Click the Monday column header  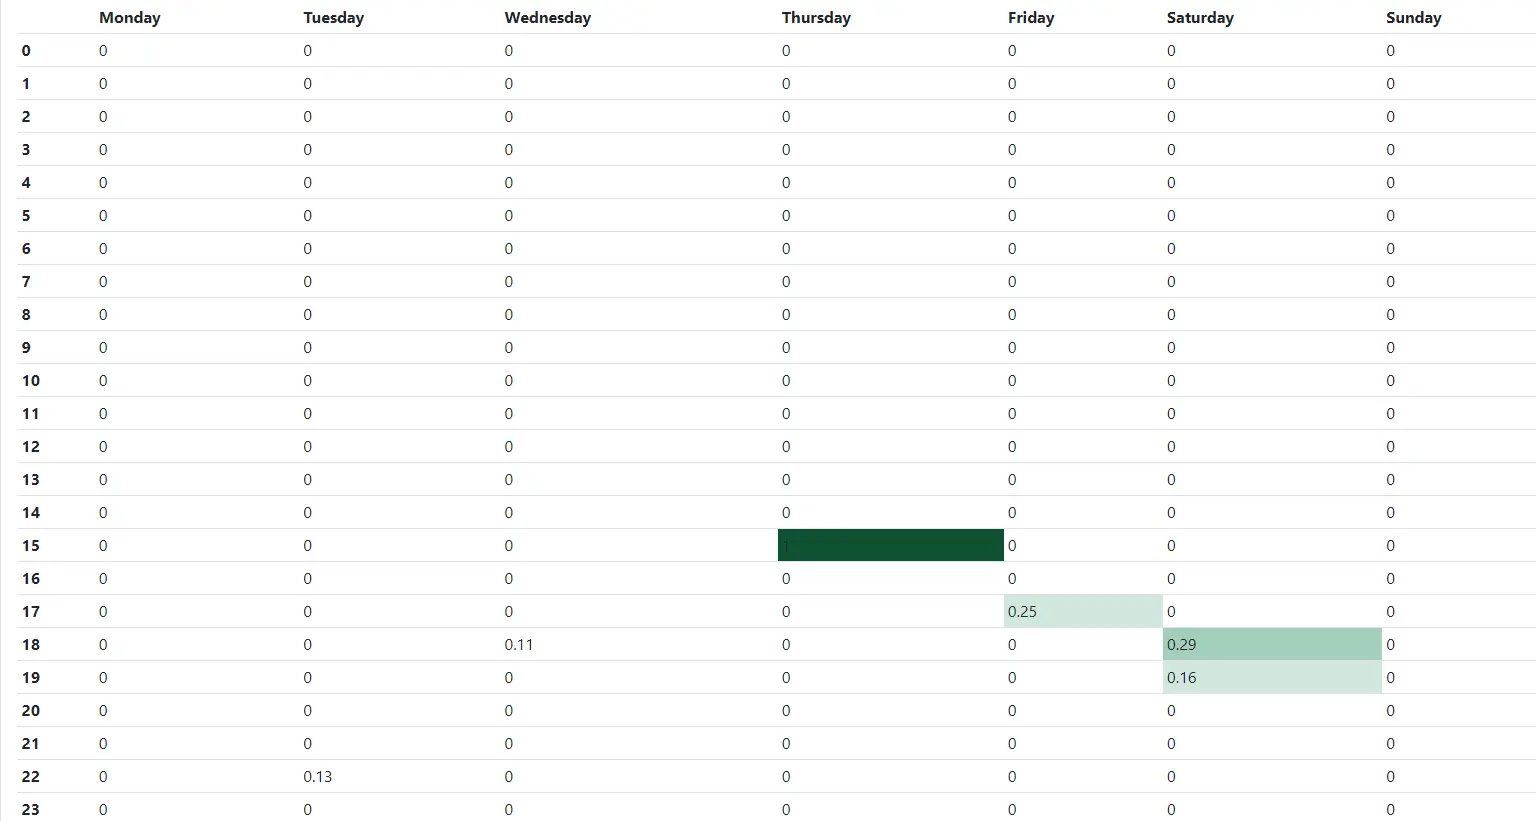pyautogui.click(x=129, y=18)
